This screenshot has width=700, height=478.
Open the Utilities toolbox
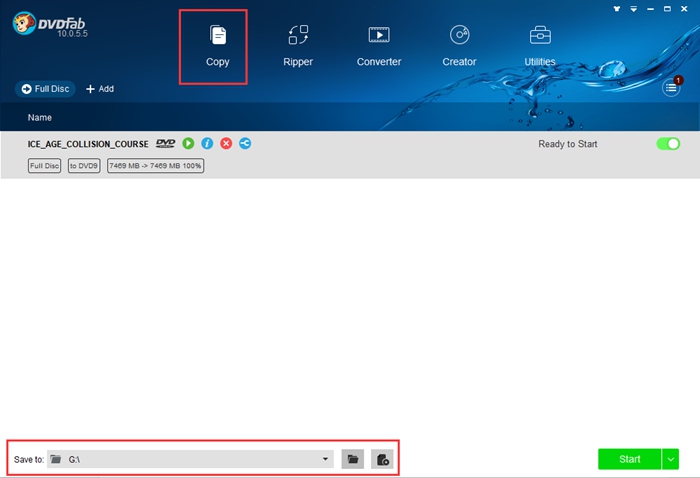pyautogui.click(x=540, y=46)
